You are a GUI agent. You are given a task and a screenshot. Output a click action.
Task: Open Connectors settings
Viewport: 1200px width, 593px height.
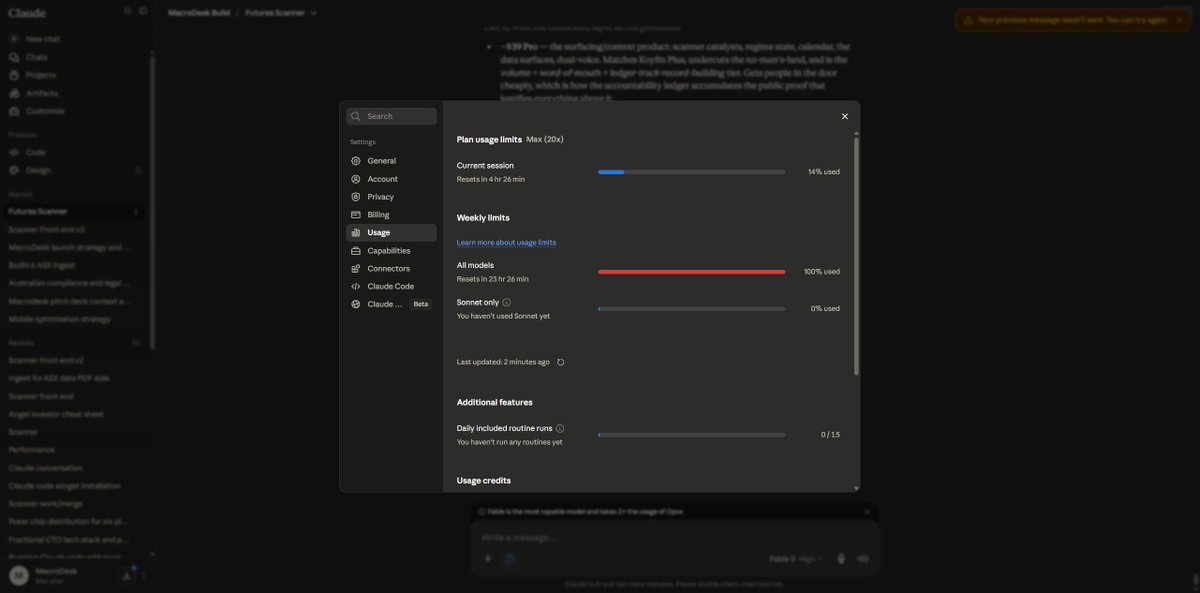[391, 269]
